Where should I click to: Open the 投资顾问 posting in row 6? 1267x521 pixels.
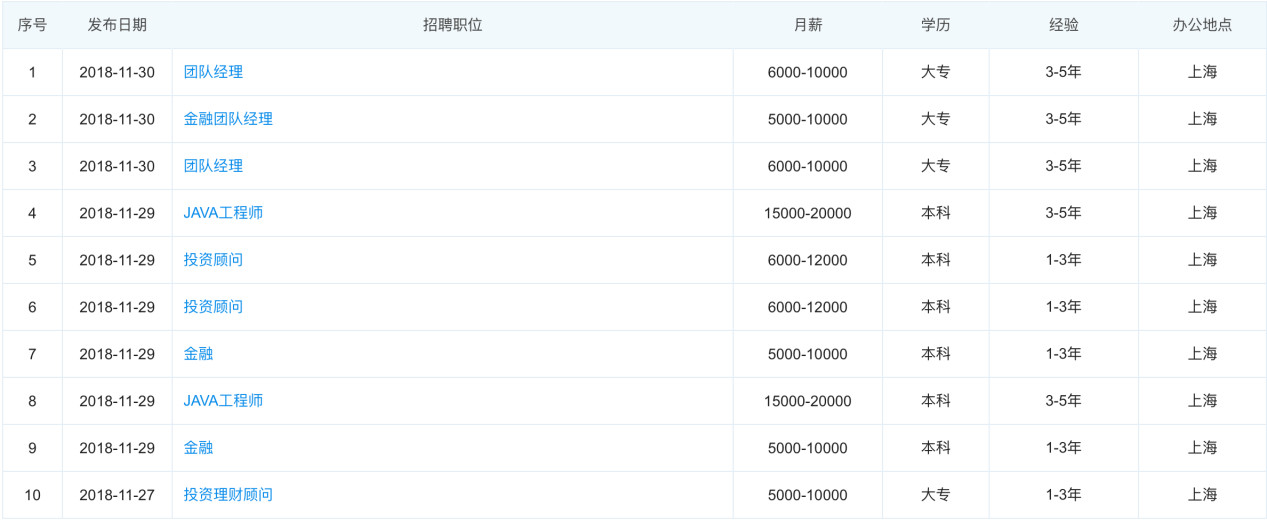[x=213, y=307]
